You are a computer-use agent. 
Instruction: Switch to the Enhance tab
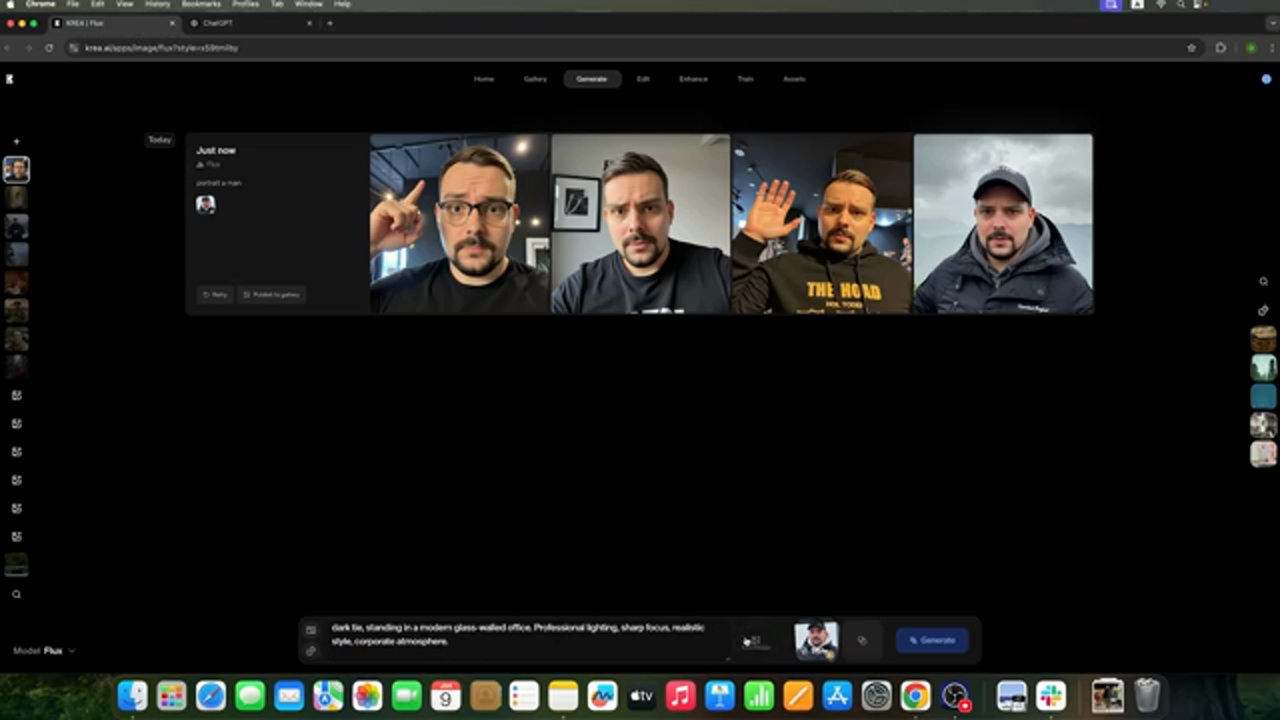693,79
